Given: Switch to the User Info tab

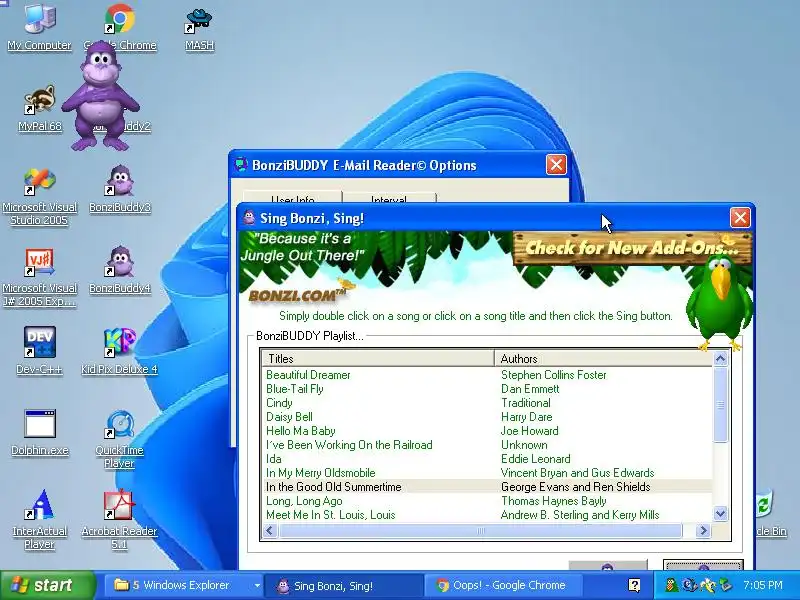Looking at the screenshot, I should [292, 198].
